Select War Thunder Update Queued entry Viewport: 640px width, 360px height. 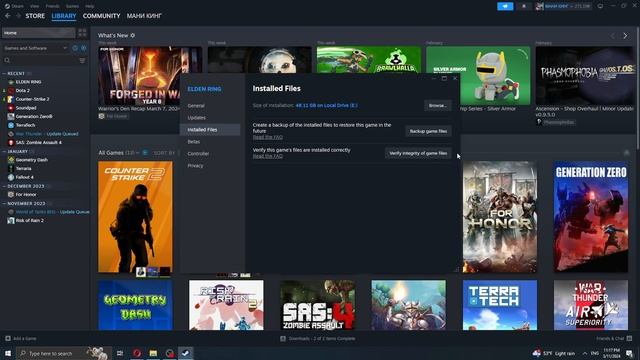47,134
